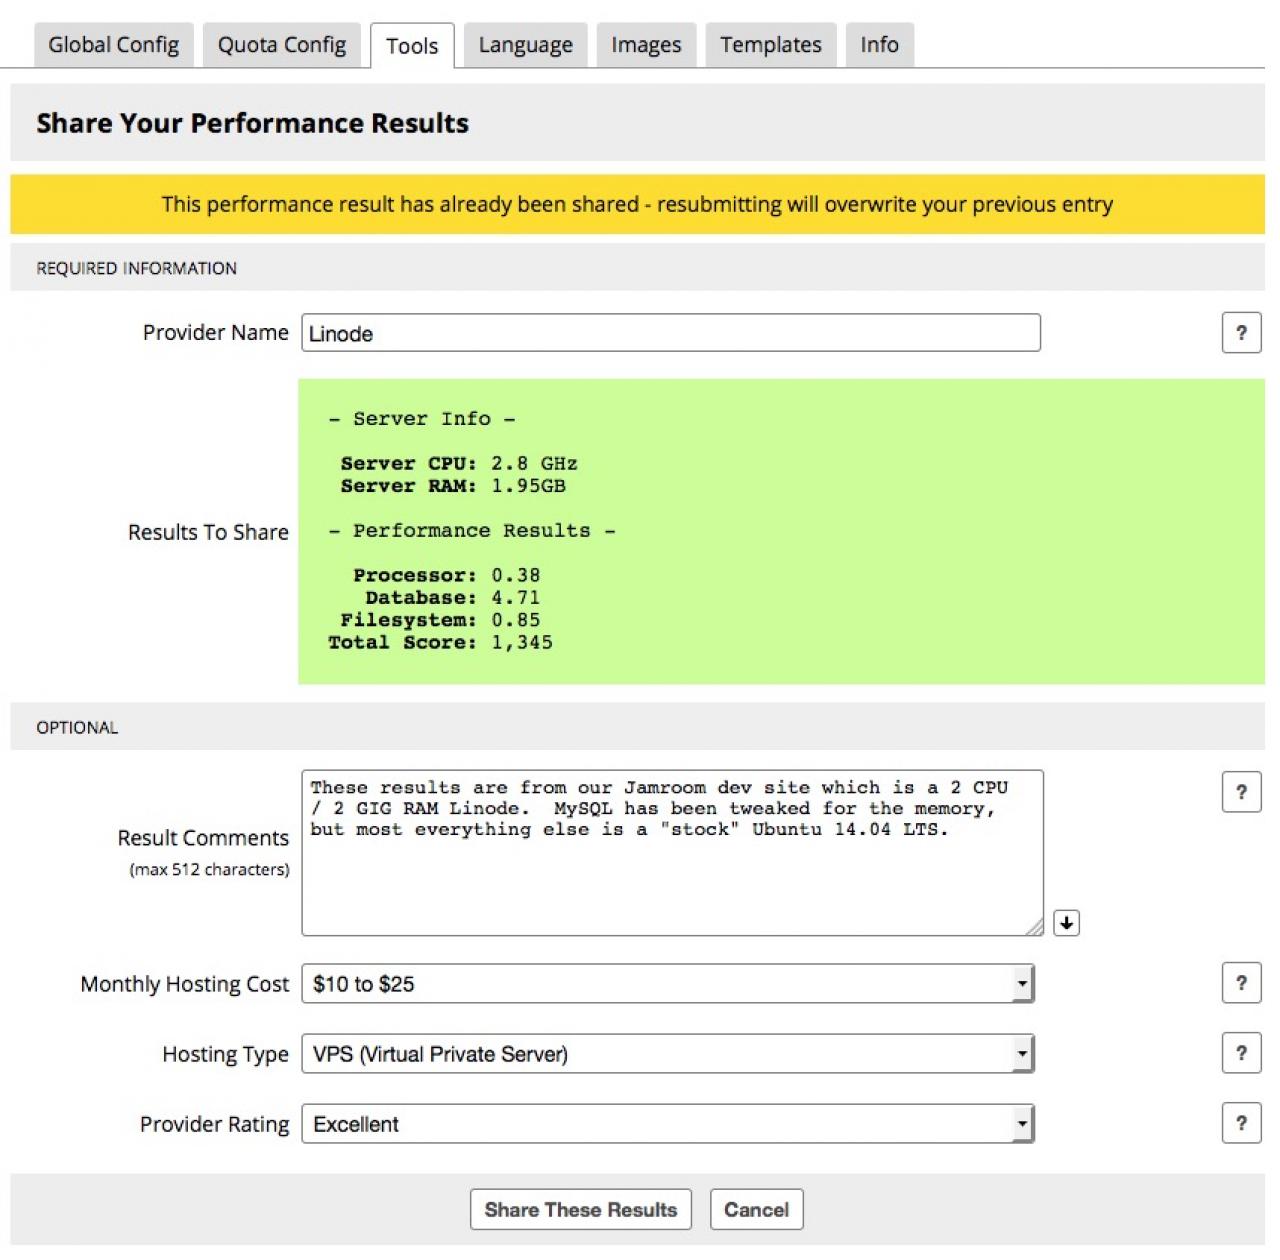1280x1260 pixels.
Task: Expand the Monthly Hosting Cost dropdown
Action: pos(1021,984)
